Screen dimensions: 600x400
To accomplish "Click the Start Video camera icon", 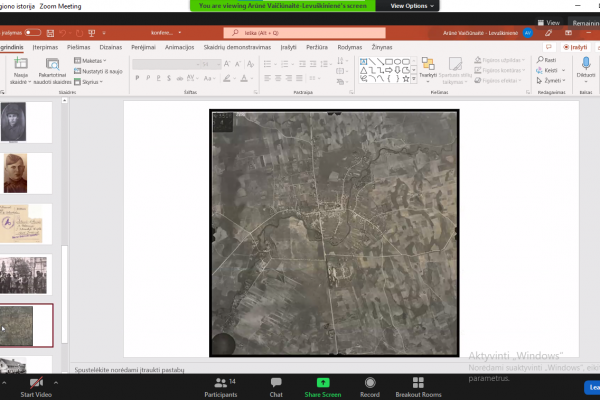I will 36,382.
